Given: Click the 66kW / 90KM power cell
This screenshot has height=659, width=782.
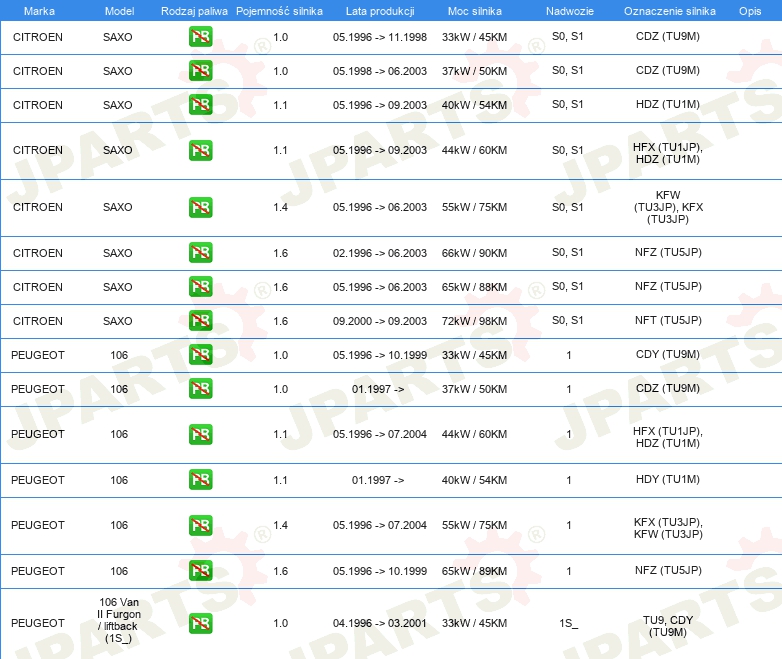Looking at the screenshot, I should 474,253.
